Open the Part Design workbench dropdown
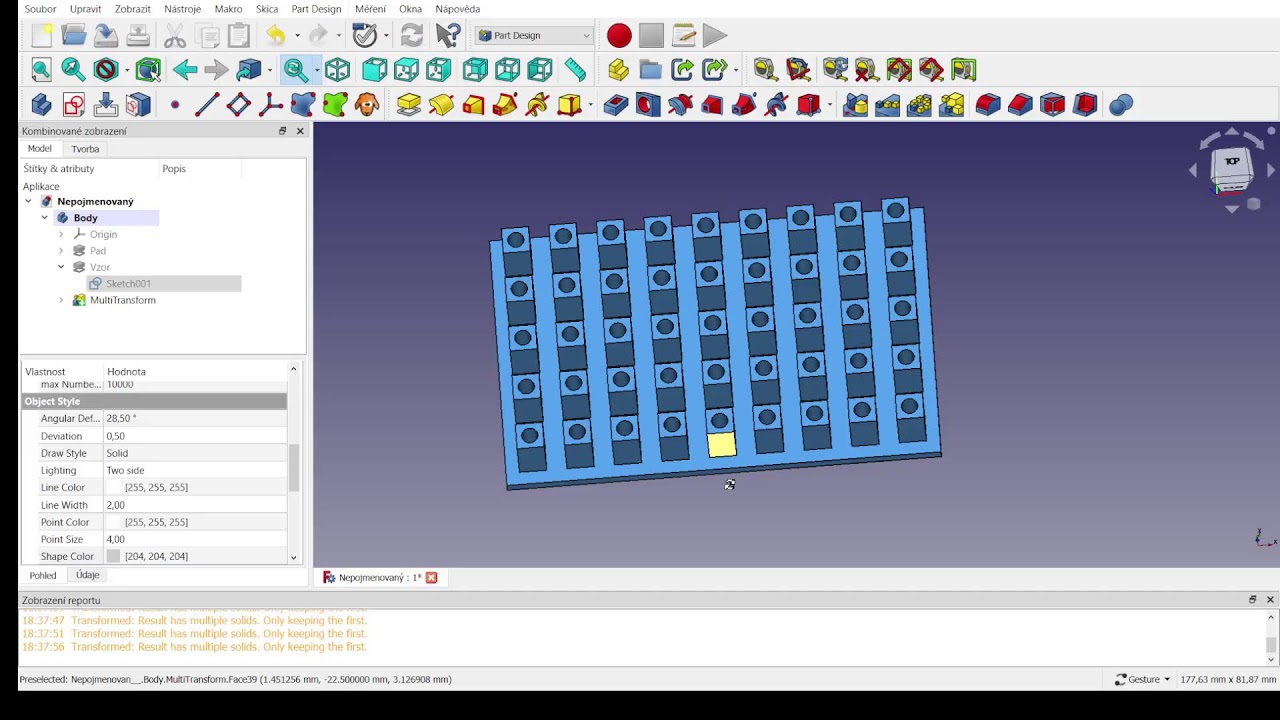 click(x=535, y=36)
